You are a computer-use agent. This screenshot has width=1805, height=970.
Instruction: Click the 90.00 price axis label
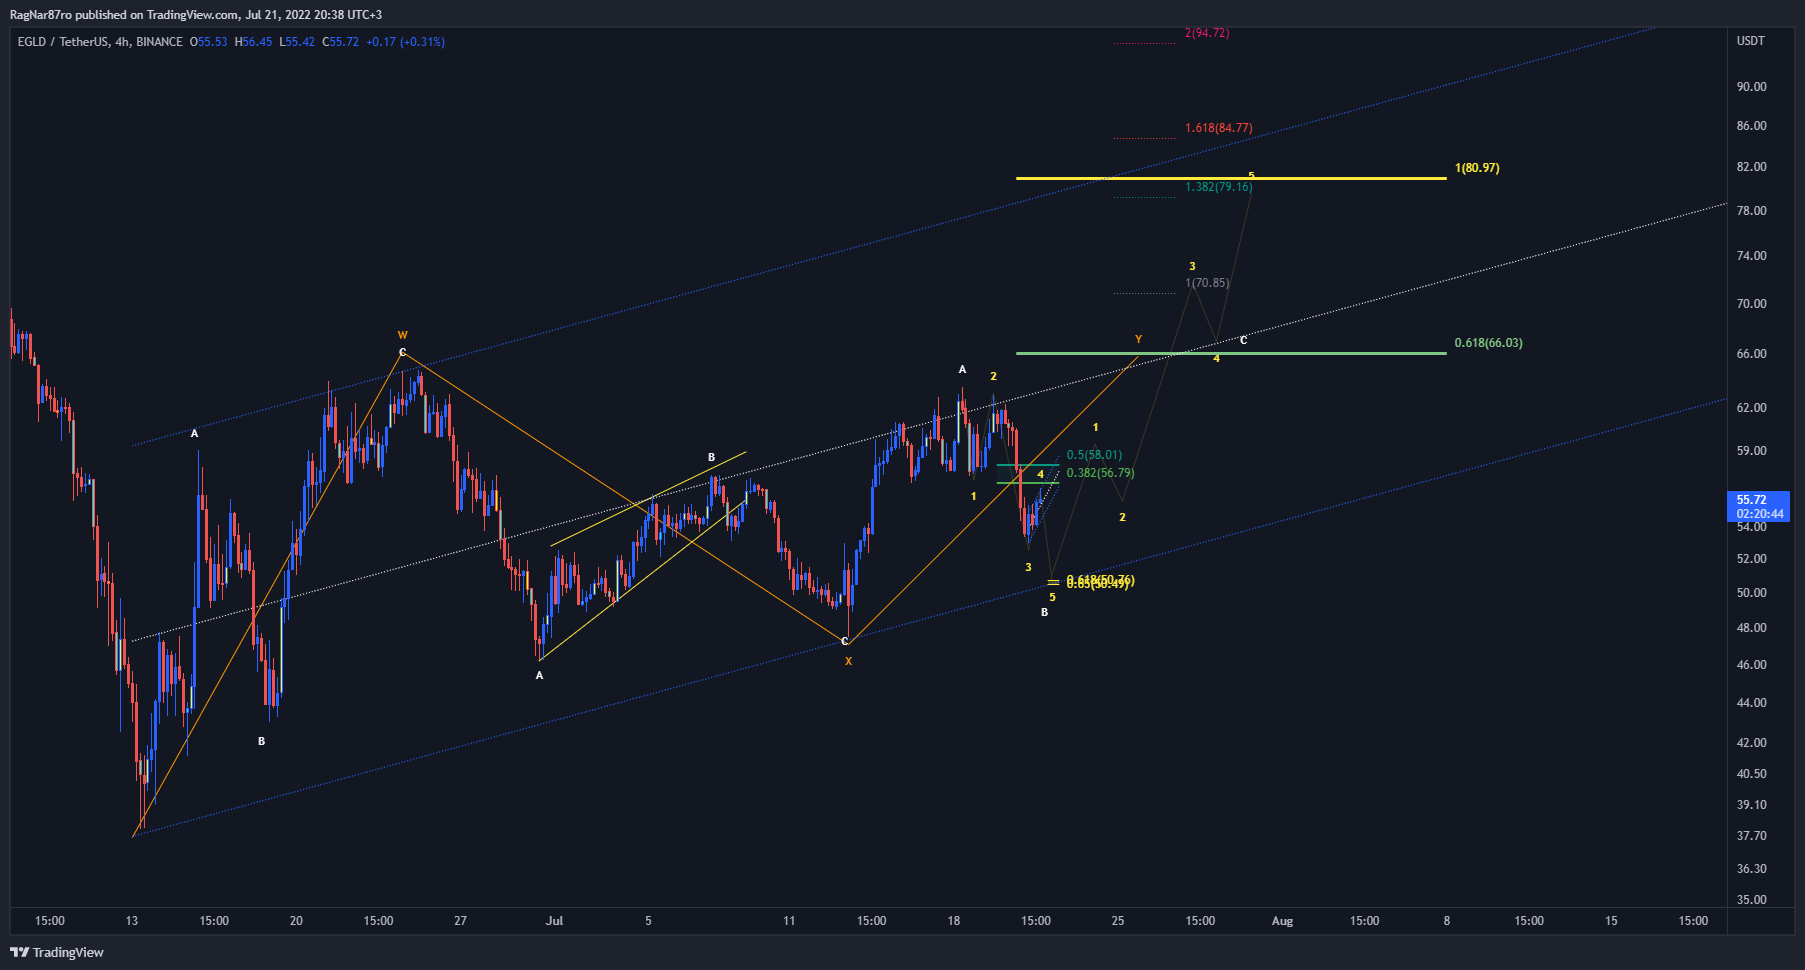[1751, 87]
